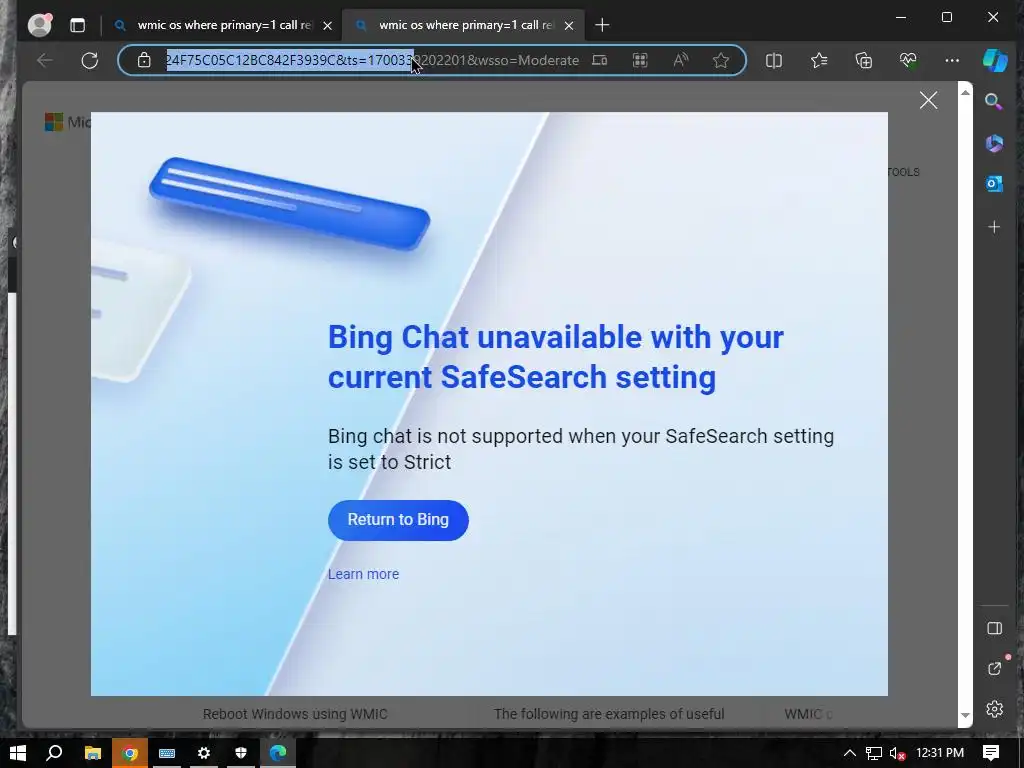Close the Bing Chat unavailable dialog
This screenshot has height=768, width=1024.
pyautogui.click(x=928, y=100)
